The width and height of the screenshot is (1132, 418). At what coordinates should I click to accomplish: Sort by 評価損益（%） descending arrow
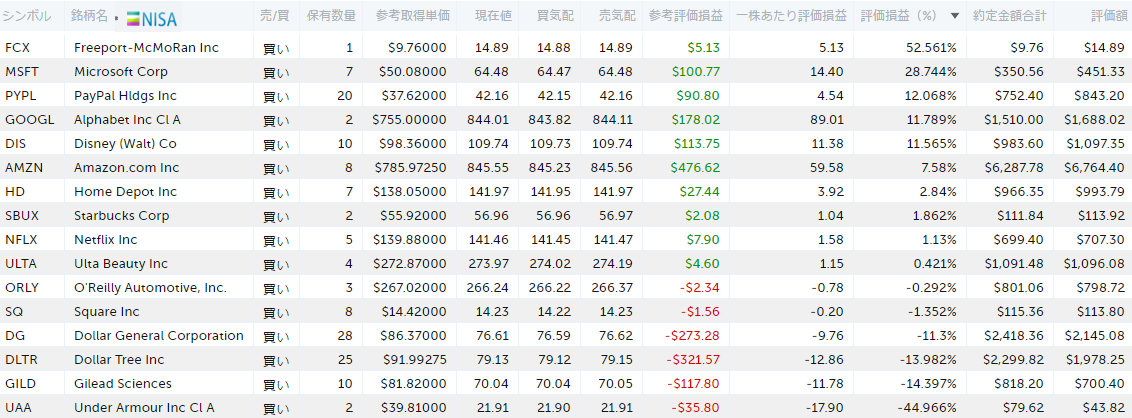(955, 16)
